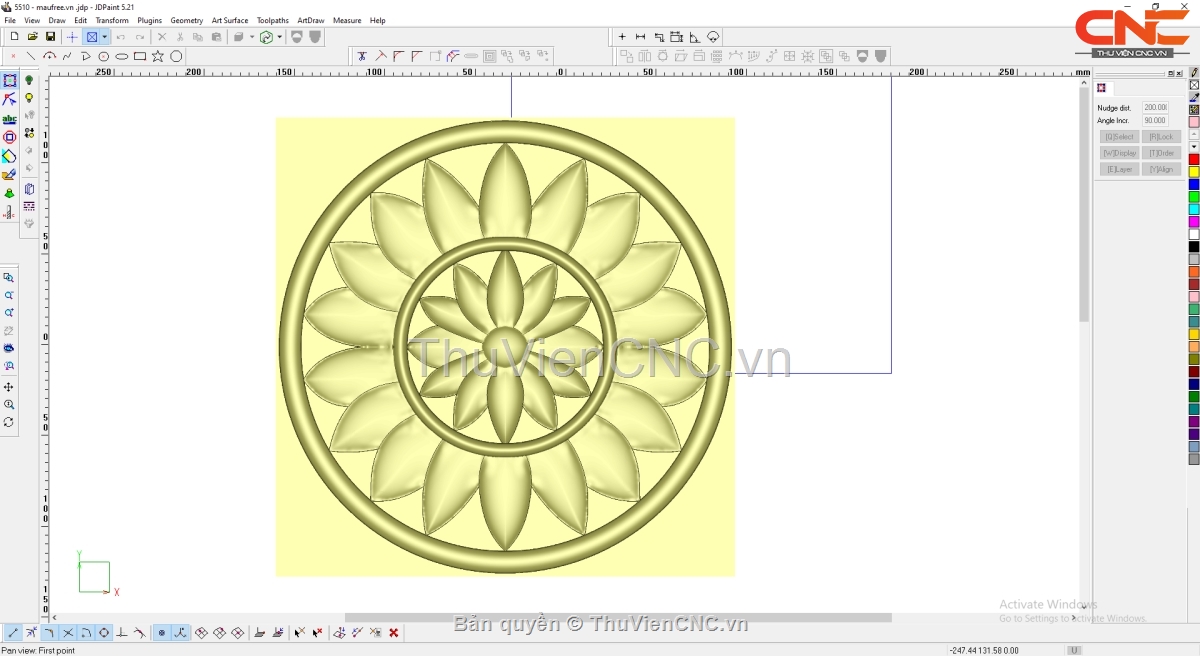Pick the red color swatch
The height and width of the screenshot is (656, 1200).
pyautogui.click(x=1194, y=160)
